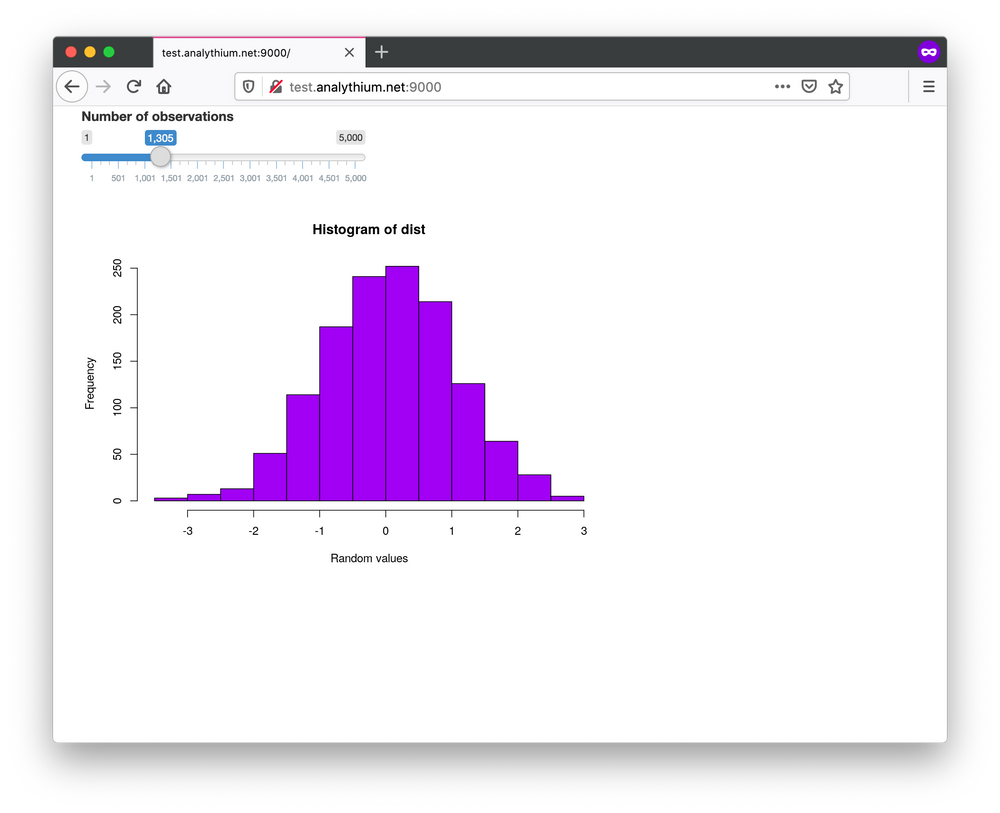Click the yellow minimize traffic light

pyautogui.click(x=88, y=52)
